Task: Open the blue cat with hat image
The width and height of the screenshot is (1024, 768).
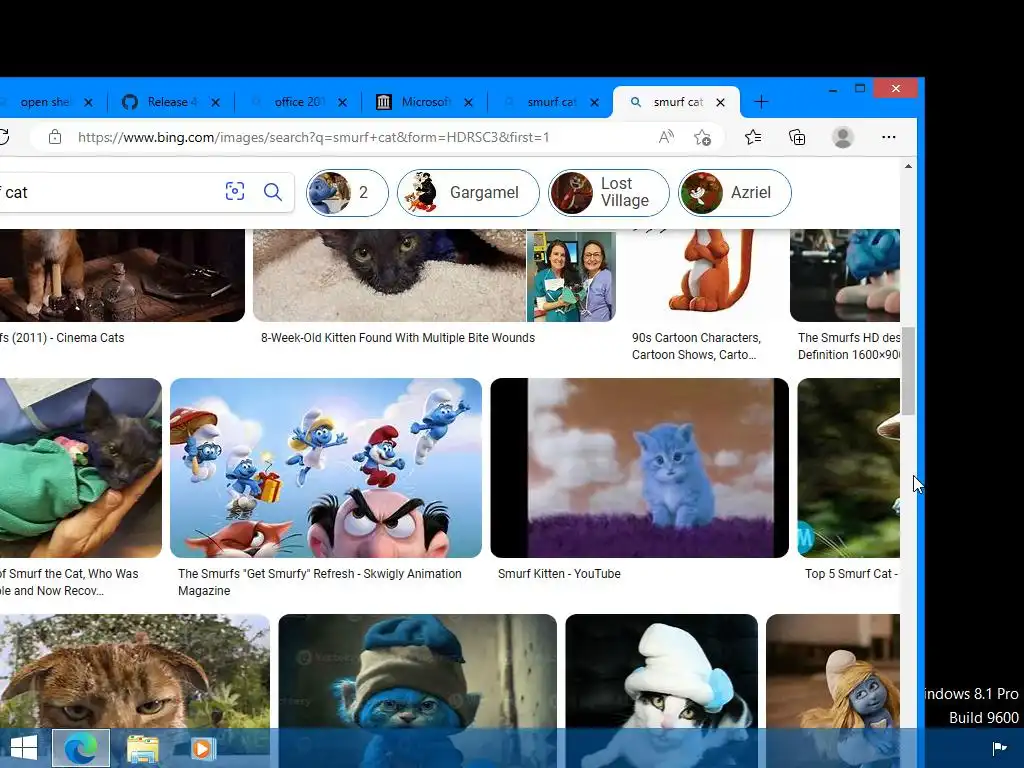Action: (417, 671)
